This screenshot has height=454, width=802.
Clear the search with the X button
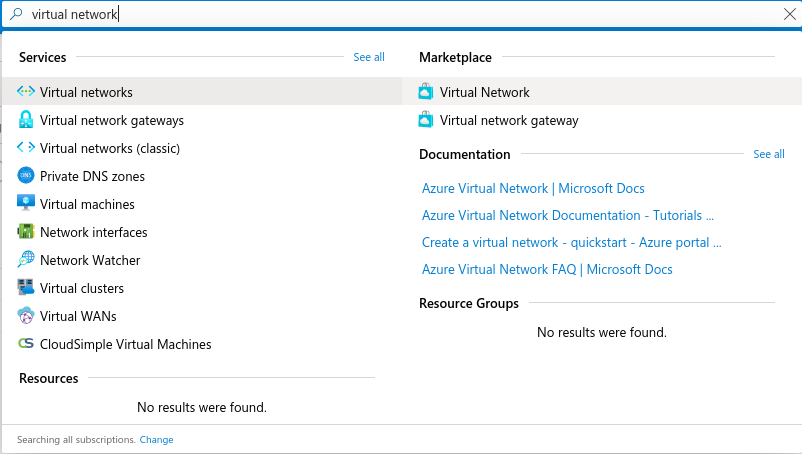789,14
